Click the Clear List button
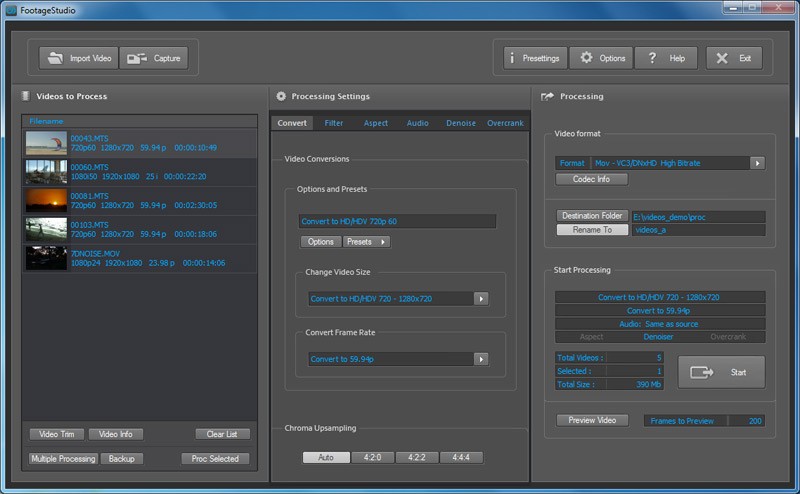The image size is (800, 494). [x=222, y=434]
